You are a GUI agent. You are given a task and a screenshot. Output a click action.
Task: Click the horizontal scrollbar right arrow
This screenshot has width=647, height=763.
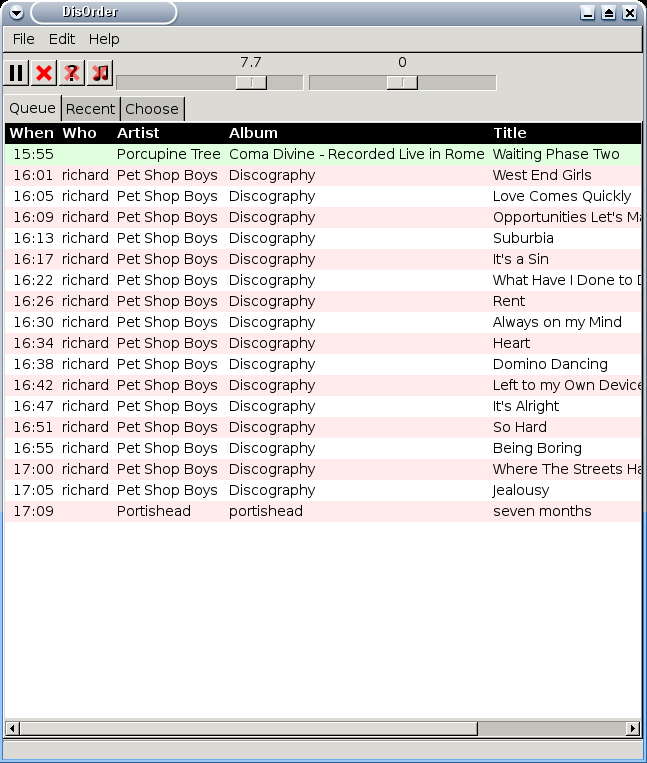[x=632, y=728]
